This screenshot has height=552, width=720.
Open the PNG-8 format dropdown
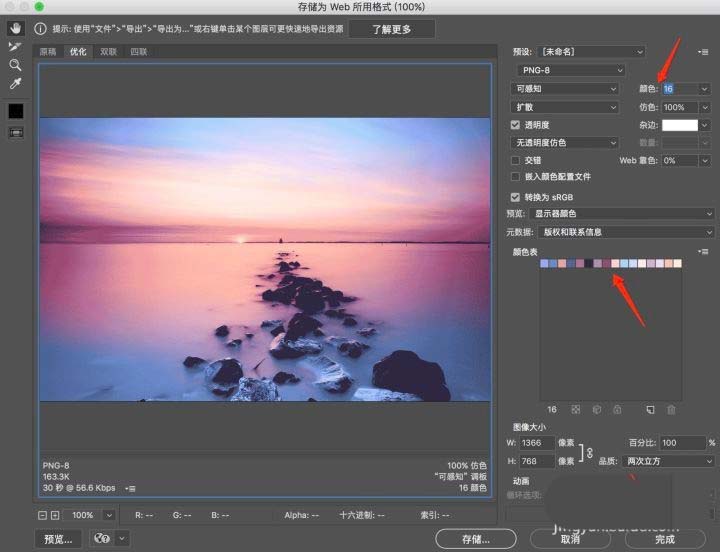[571, 70]
